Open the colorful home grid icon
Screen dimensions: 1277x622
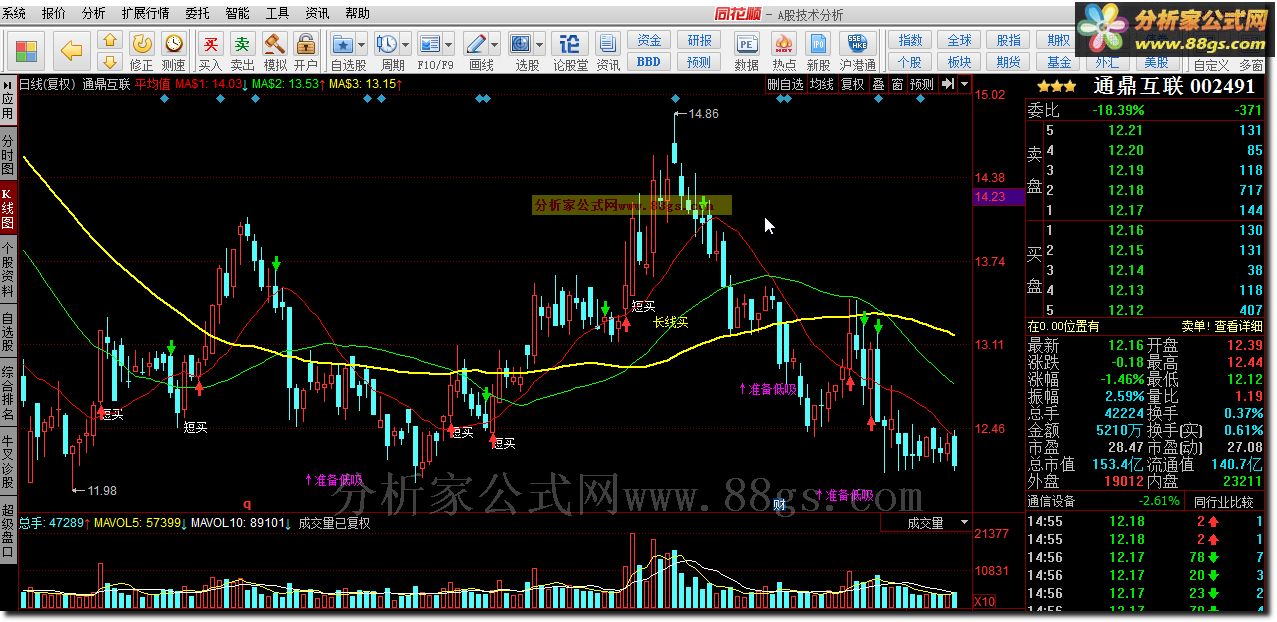27,50
